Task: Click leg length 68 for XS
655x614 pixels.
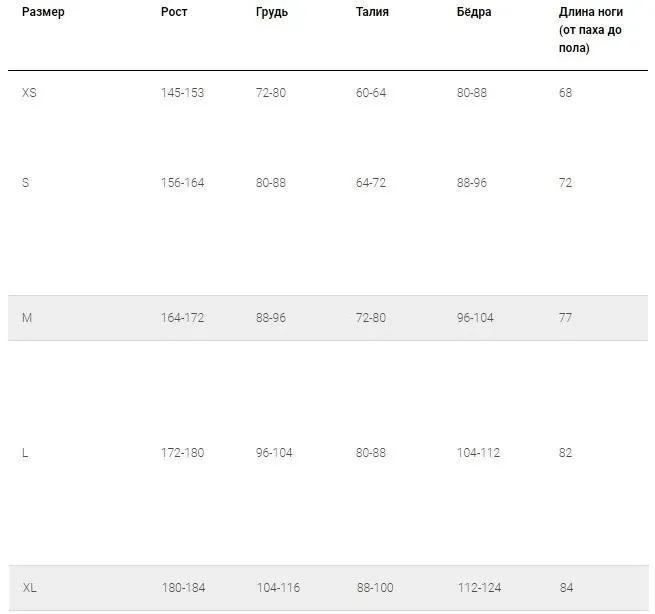Action: coord(565,93)
